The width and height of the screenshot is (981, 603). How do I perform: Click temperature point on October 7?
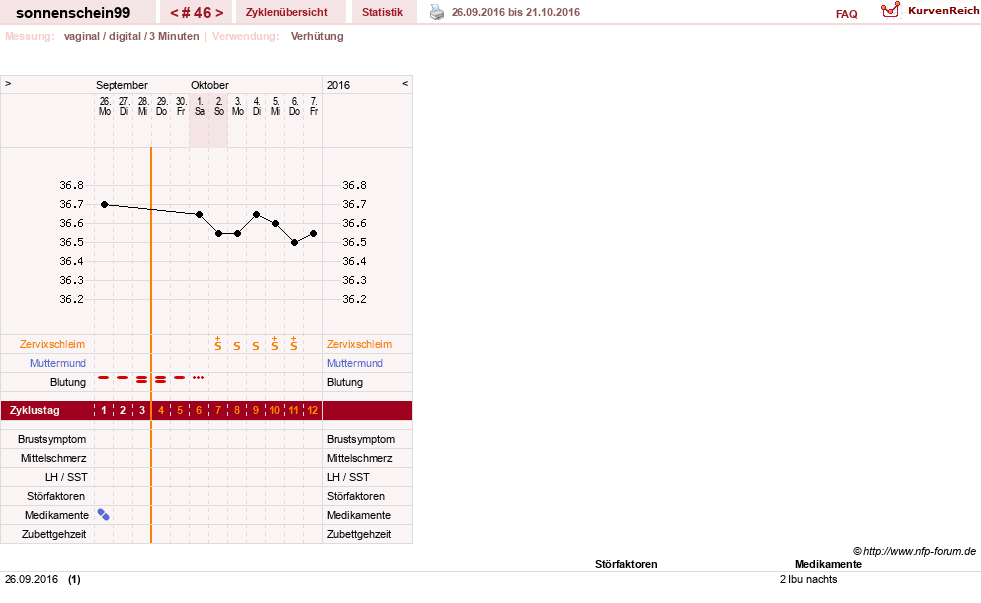[313, 233]
